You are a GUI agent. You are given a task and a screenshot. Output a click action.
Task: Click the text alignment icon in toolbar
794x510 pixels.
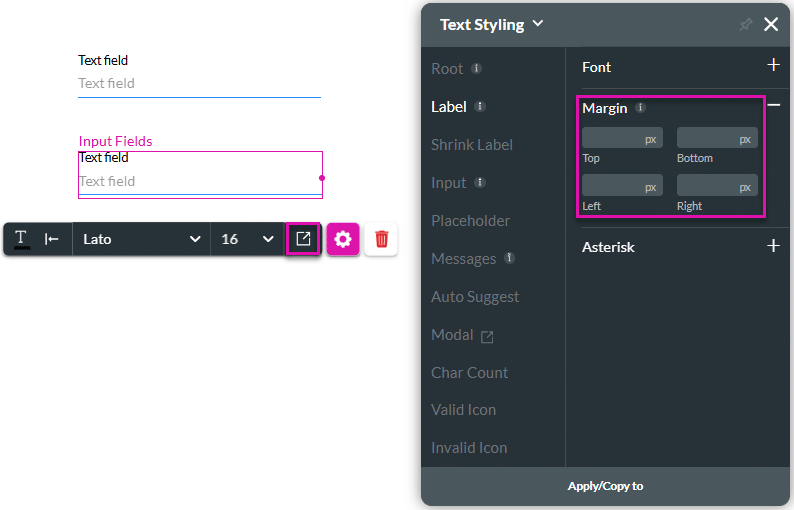pos(52,239)
